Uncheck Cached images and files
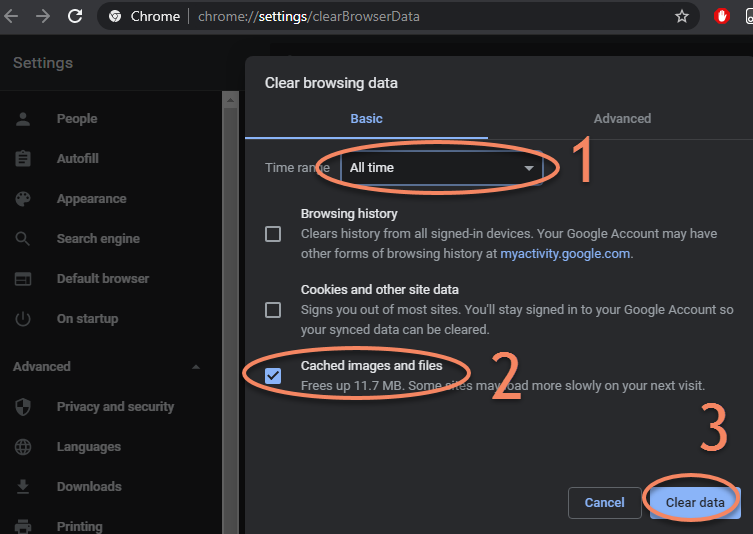Screen dimensions: 753x534 (273, 376)
